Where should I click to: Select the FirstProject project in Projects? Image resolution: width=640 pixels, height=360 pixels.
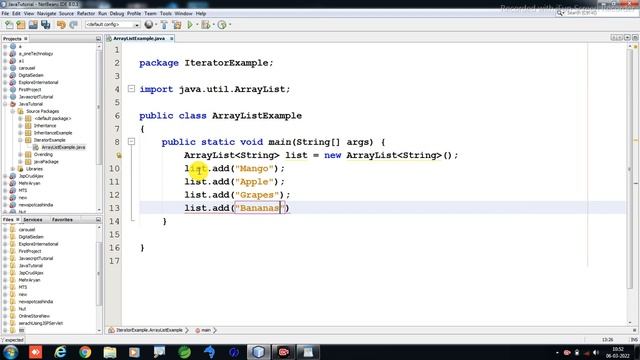point(30,89)
